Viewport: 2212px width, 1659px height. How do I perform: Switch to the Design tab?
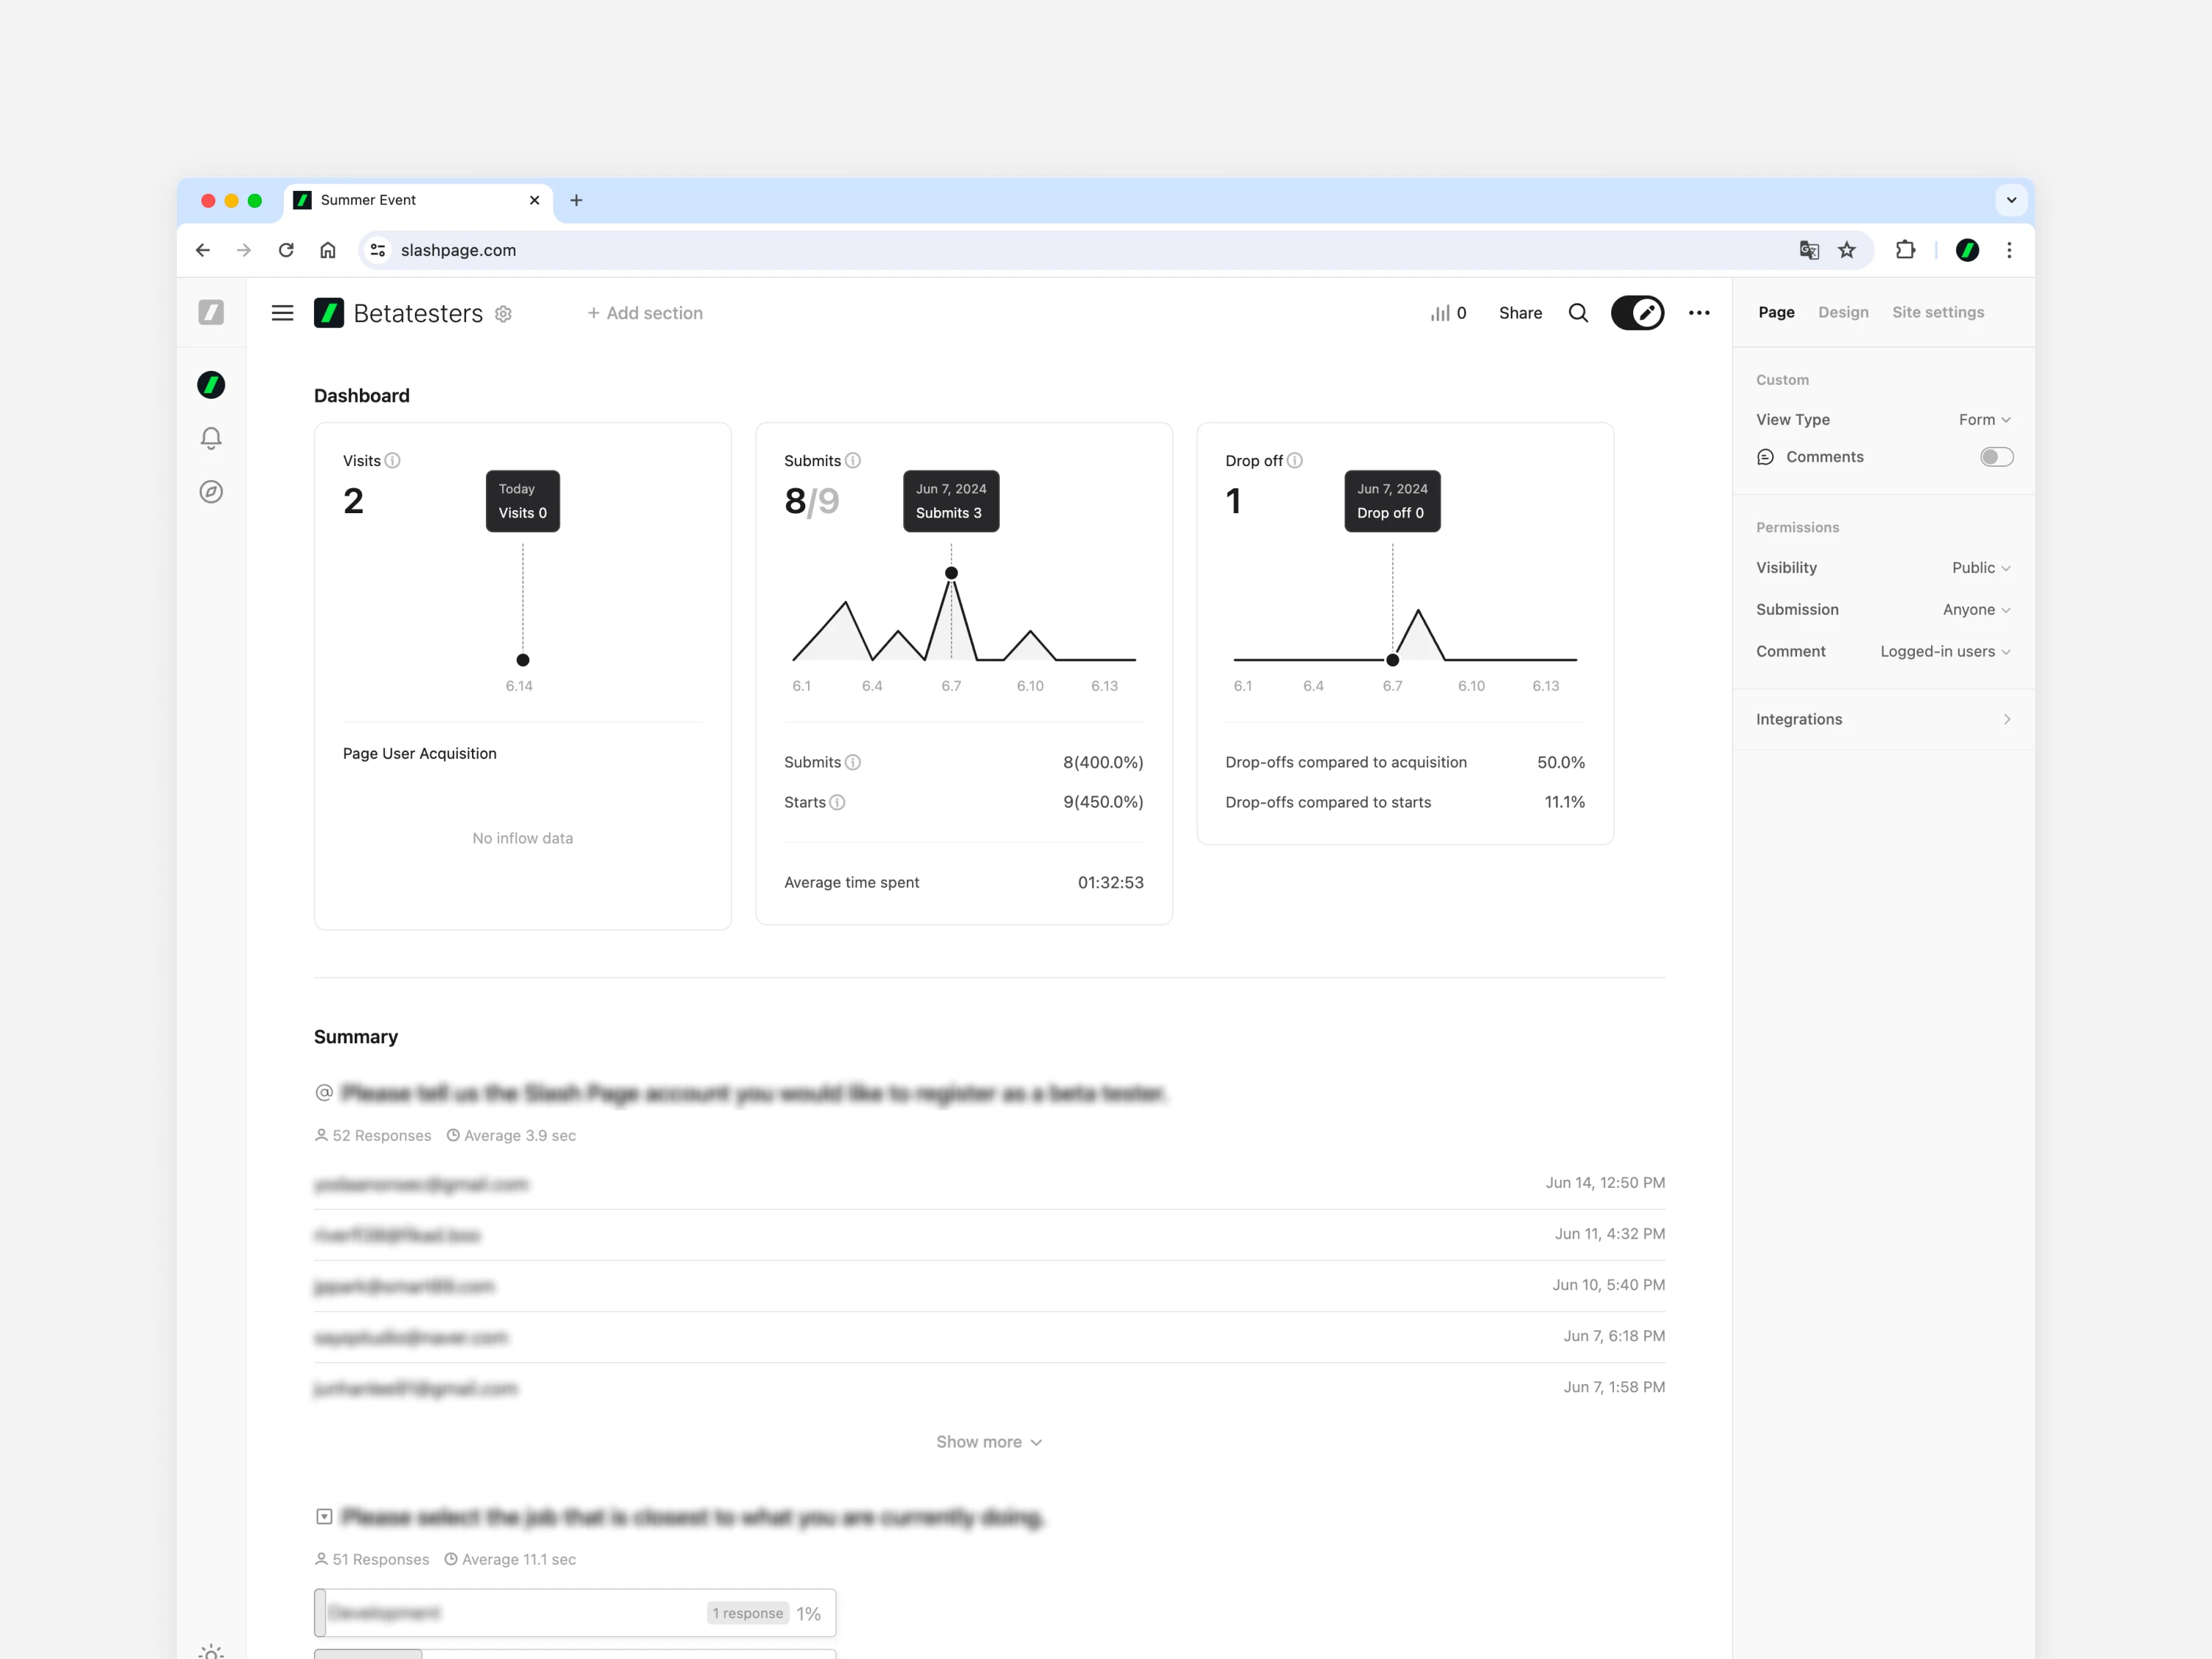pos(1843,312)
